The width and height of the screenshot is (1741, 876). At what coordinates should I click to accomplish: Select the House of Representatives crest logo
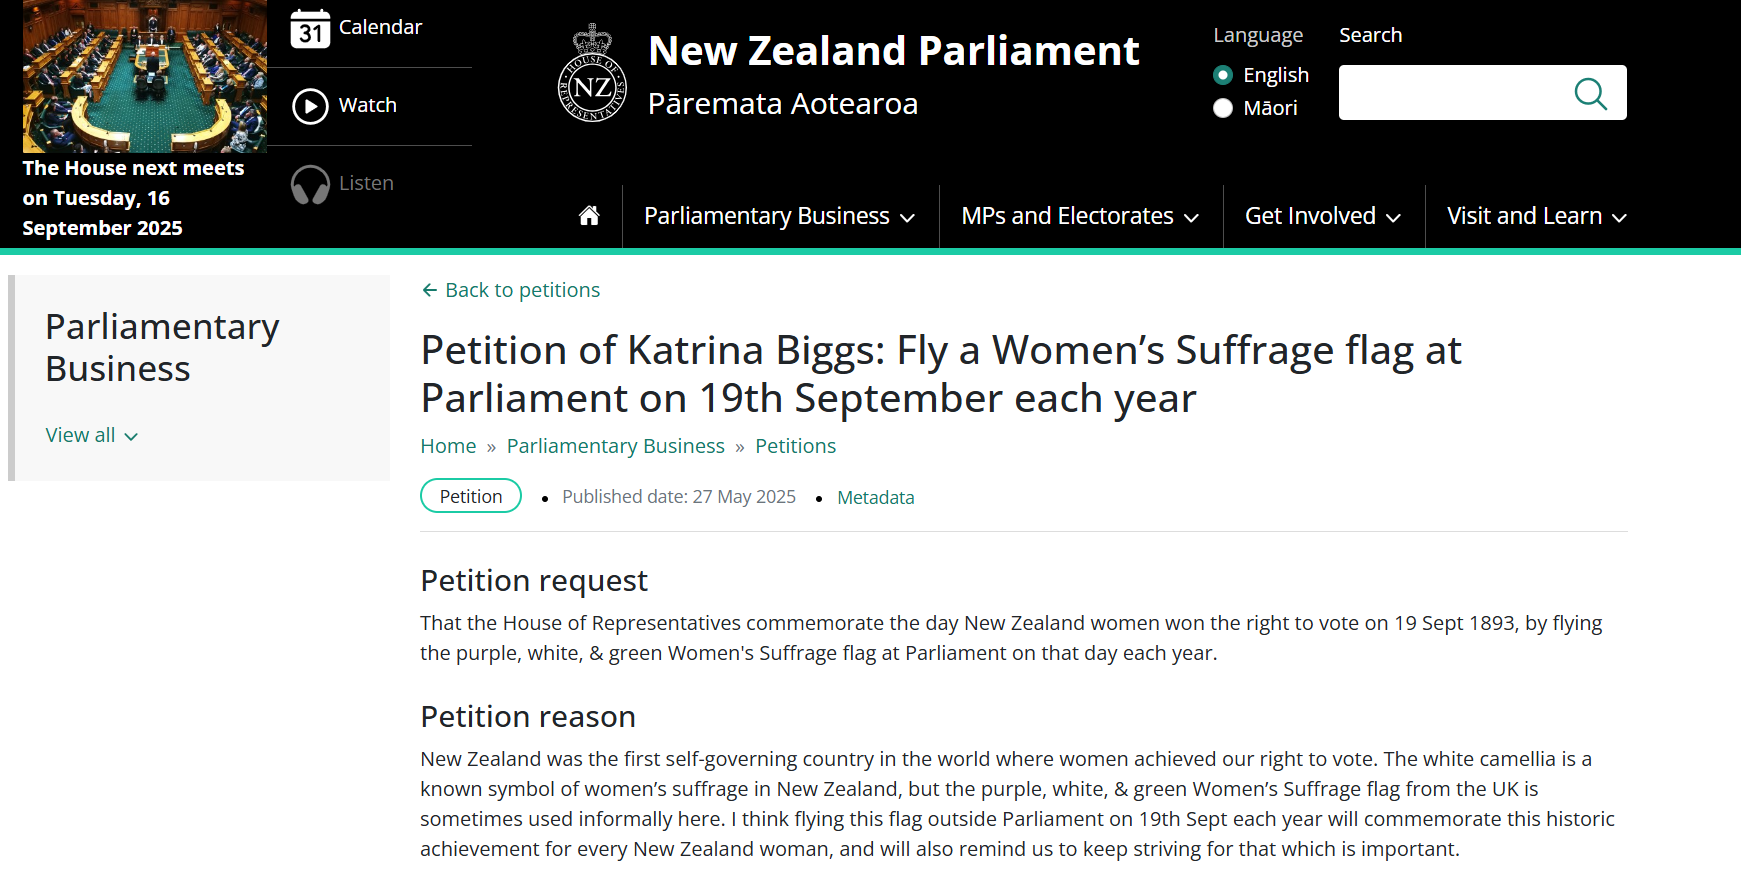(x=591, y=73)
